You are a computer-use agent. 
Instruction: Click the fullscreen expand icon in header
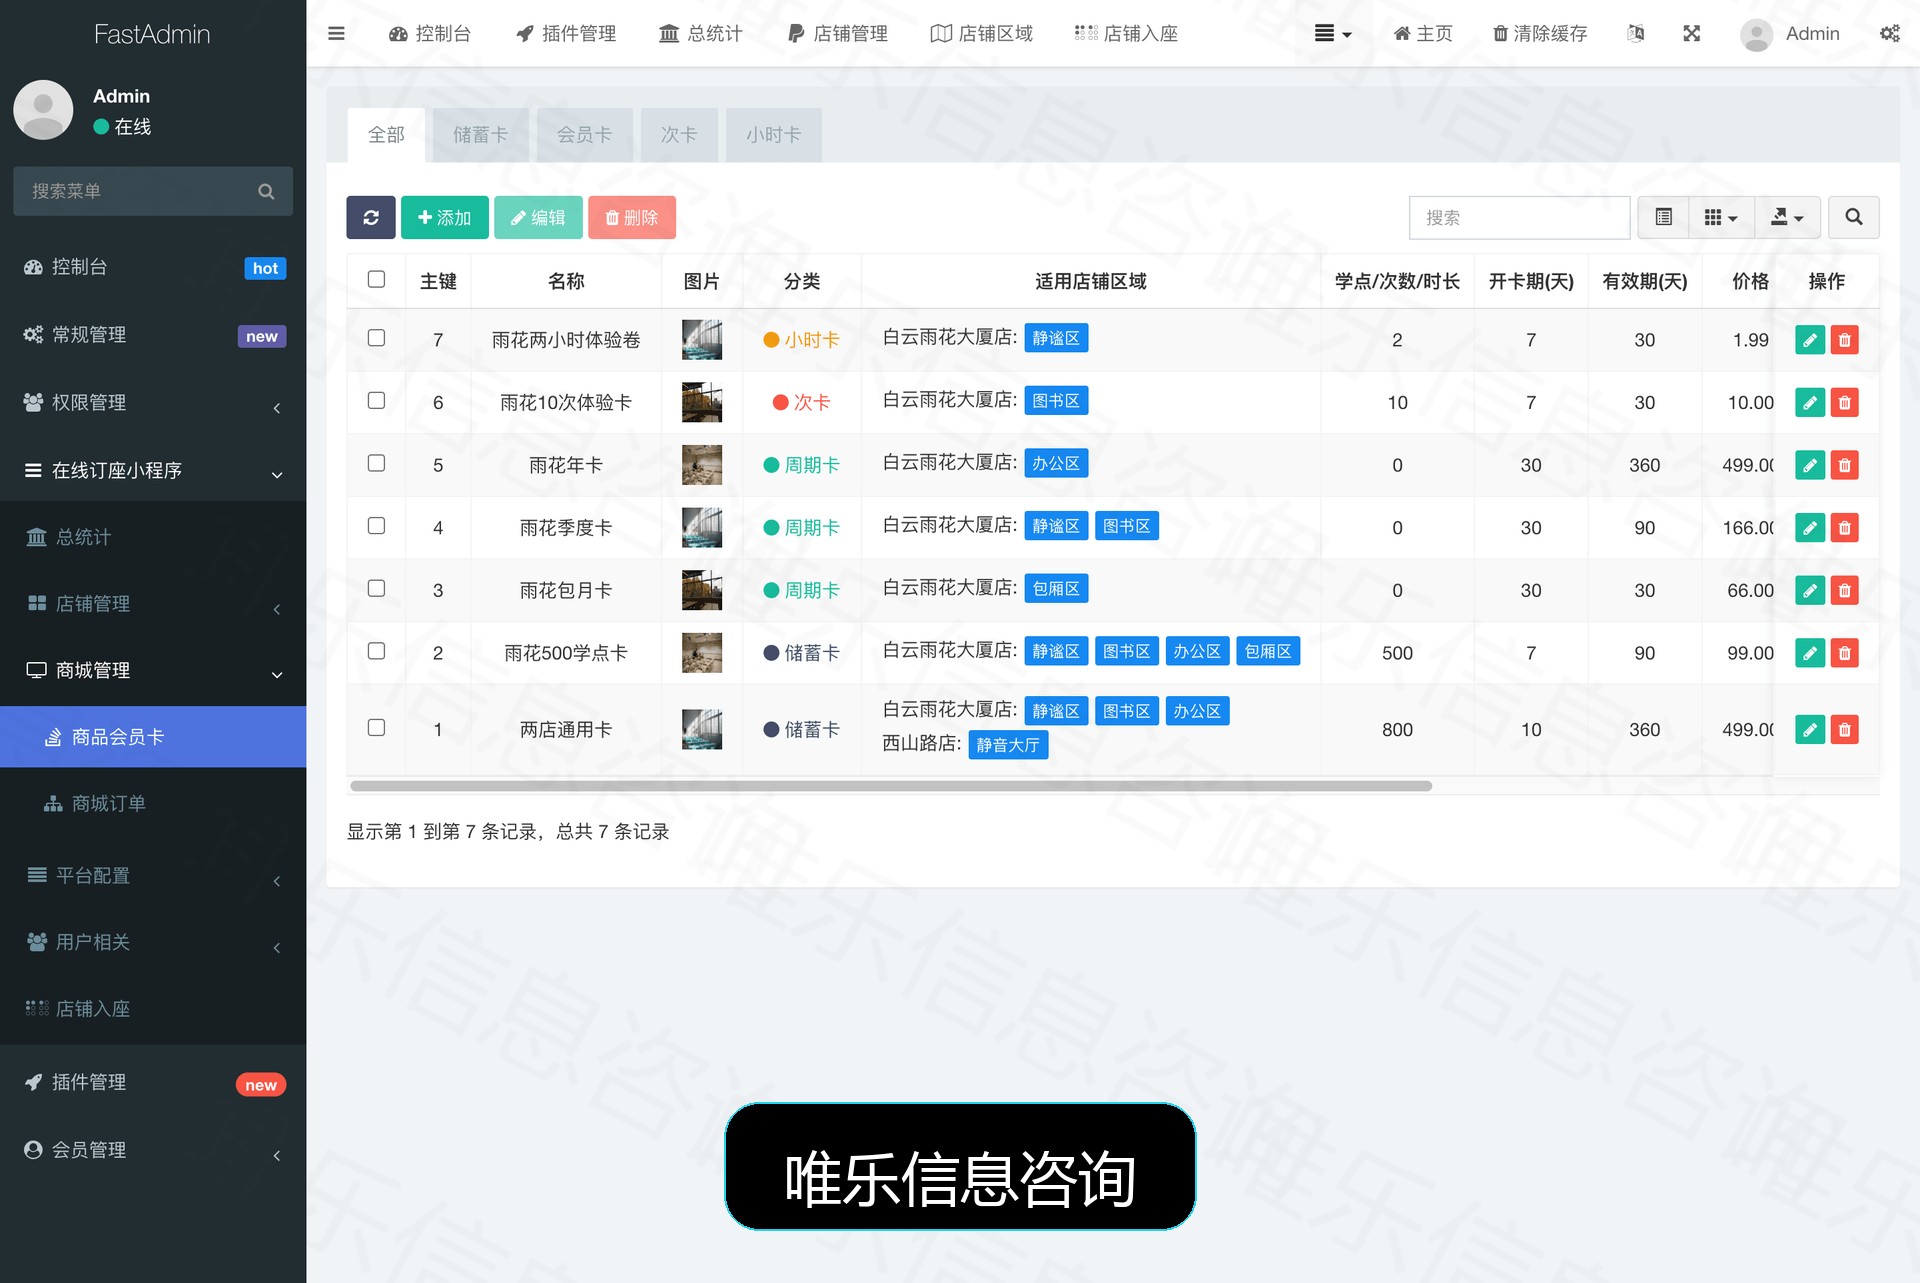pos(1691,34)
